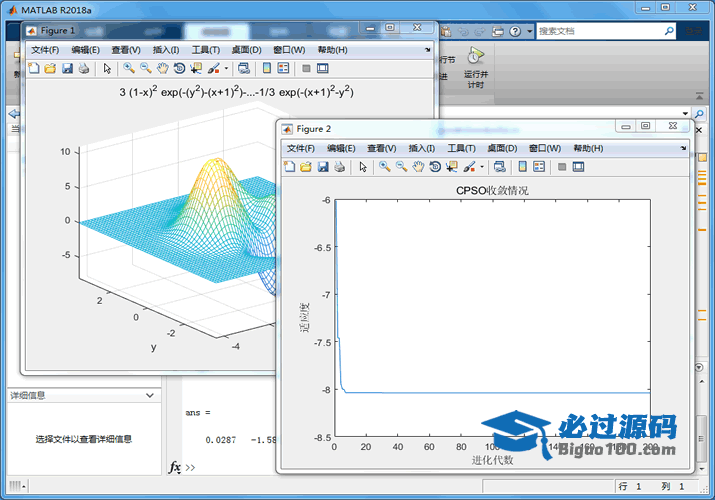715x500 pixels.
Task: Click Save icon in Figure 2 toolbar
Action: [323, 167]
